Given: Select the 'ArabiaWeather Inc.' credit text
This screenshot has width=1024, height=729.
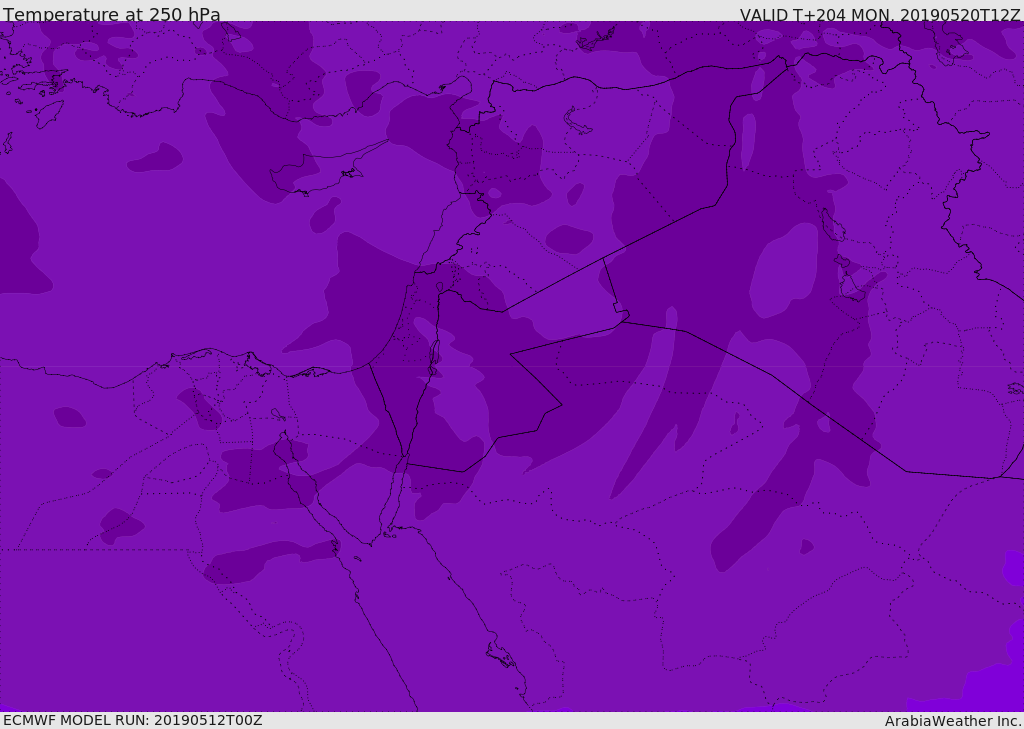Looking at the screenshot, I should click(953, 721).
